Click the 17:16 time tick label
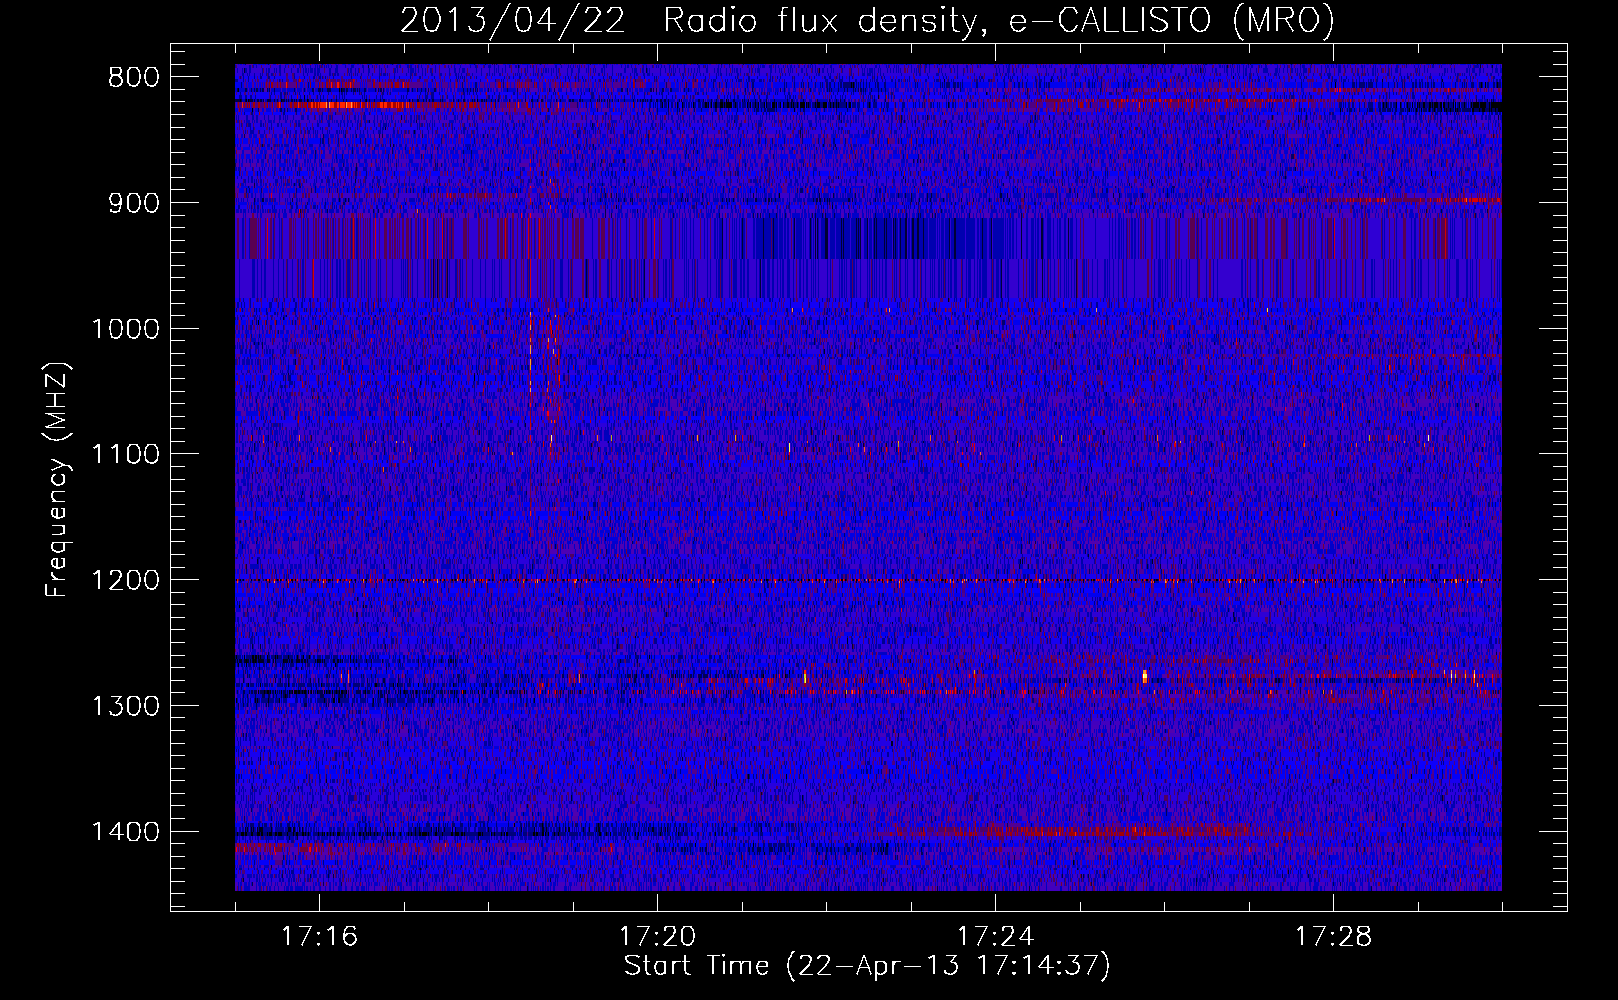1618x1000 pixels. point(319,937)
